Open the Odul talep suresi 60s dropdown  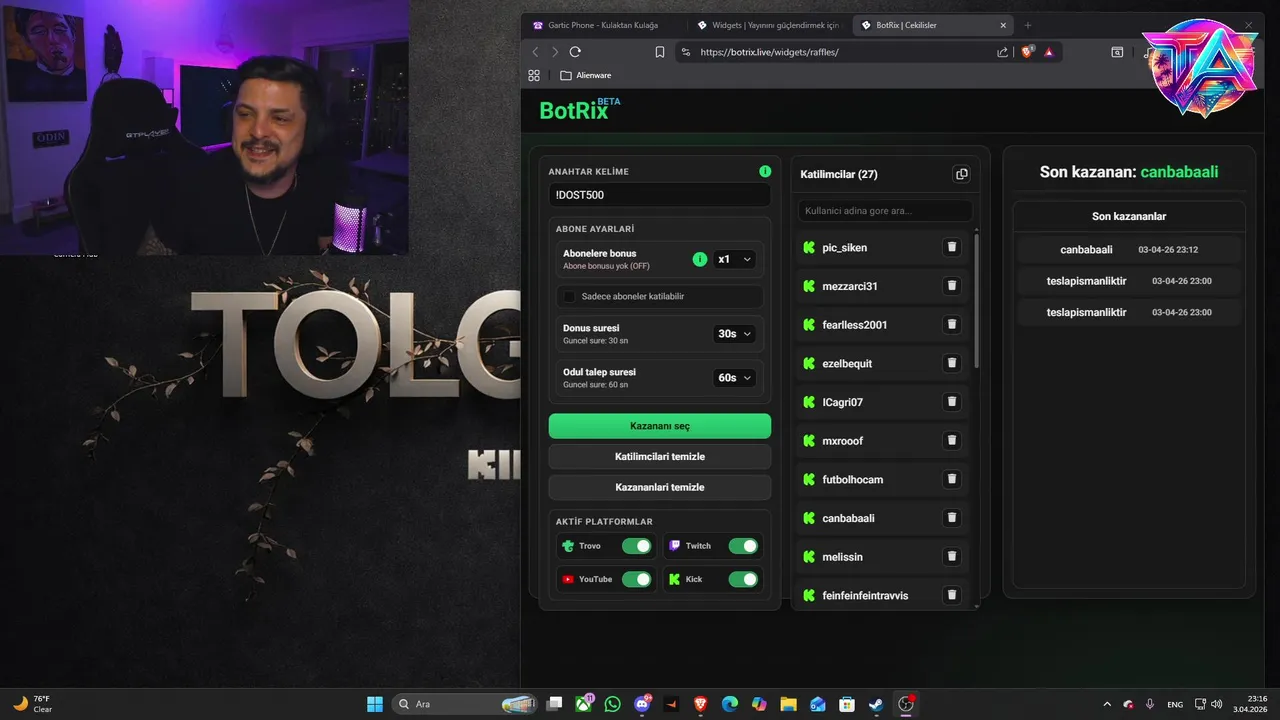point(734,378)
